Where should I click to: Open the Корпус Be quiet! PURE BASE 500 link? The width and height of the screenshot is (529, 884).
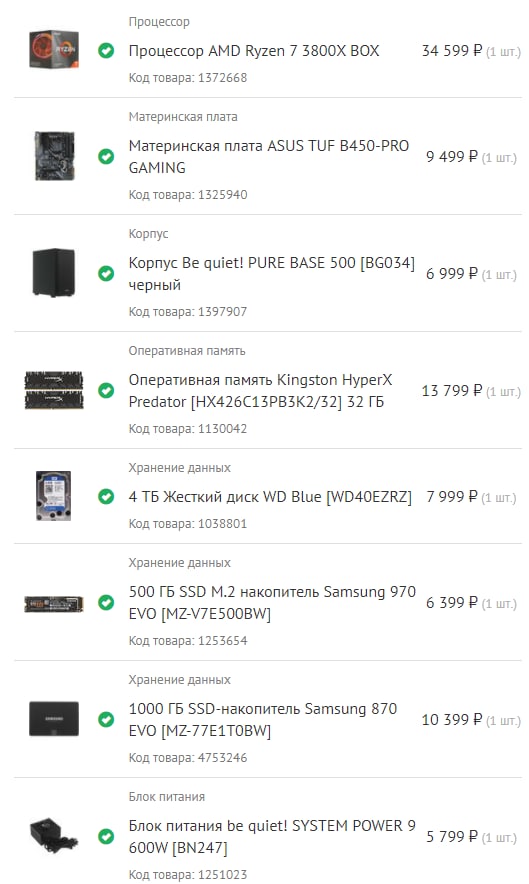271,273
